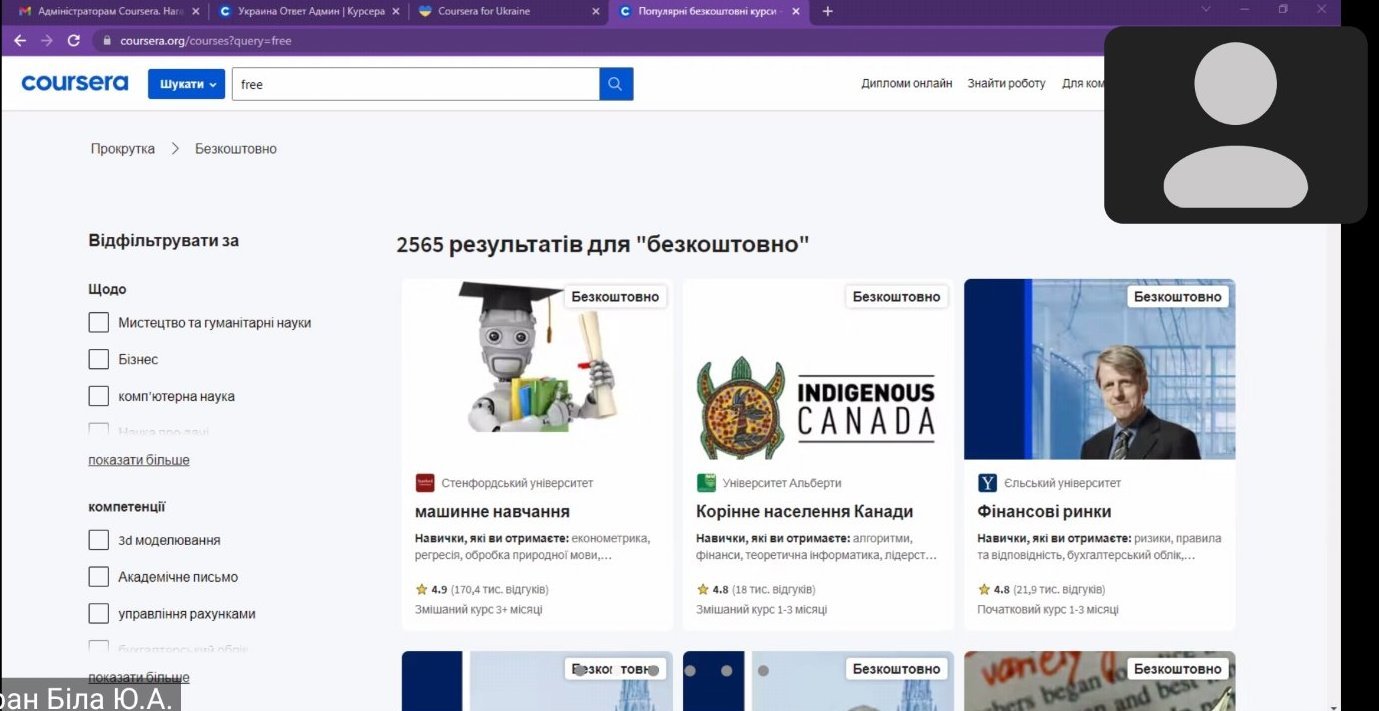Open the машинне навчання course title
Viewport: 1379px width, 711px height.
(x=492, y=512)
